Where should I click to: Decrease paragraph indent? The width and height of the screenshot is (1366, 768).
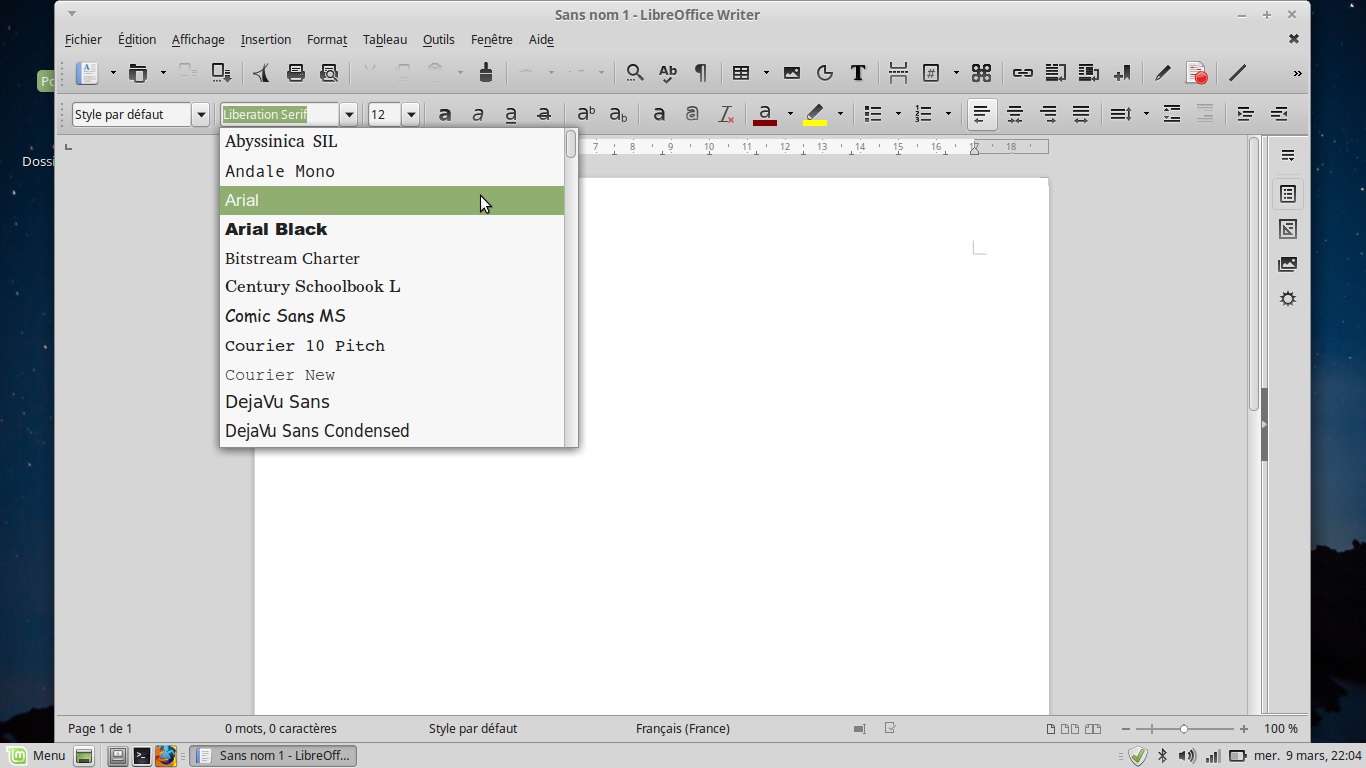point(1278,114)
